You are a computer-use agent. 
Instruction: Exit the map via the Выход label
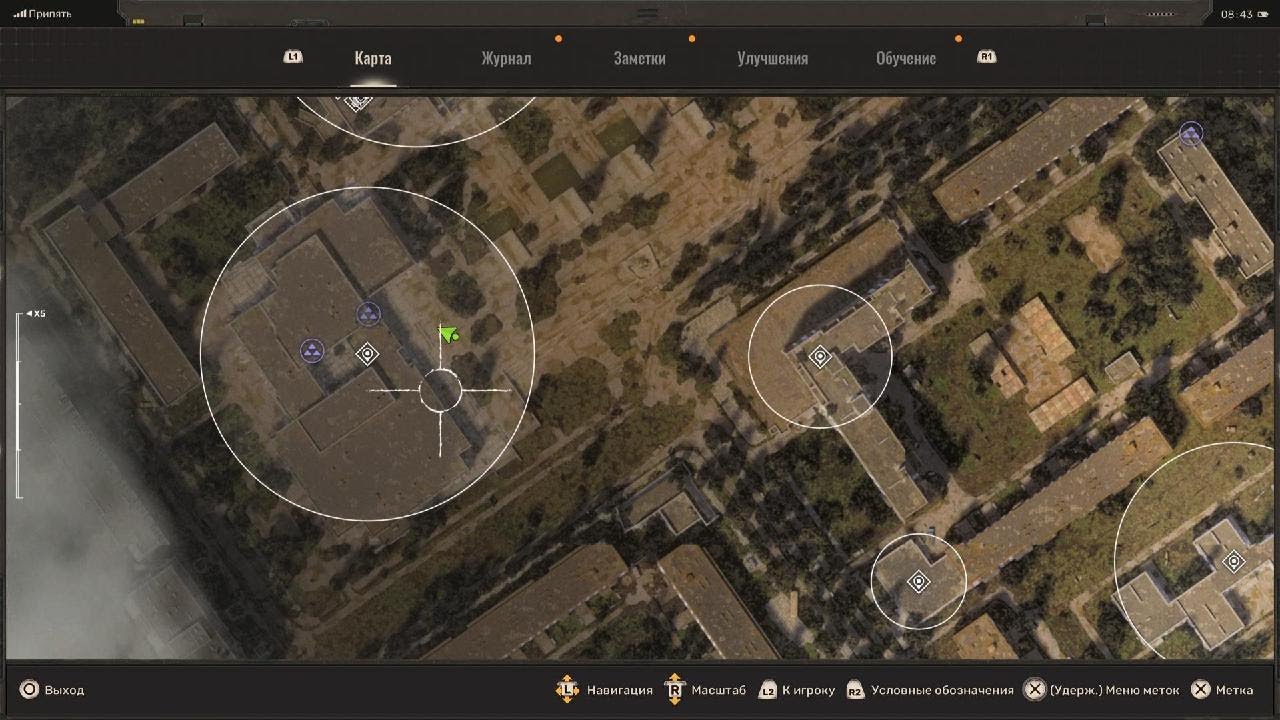click(65, 690)
